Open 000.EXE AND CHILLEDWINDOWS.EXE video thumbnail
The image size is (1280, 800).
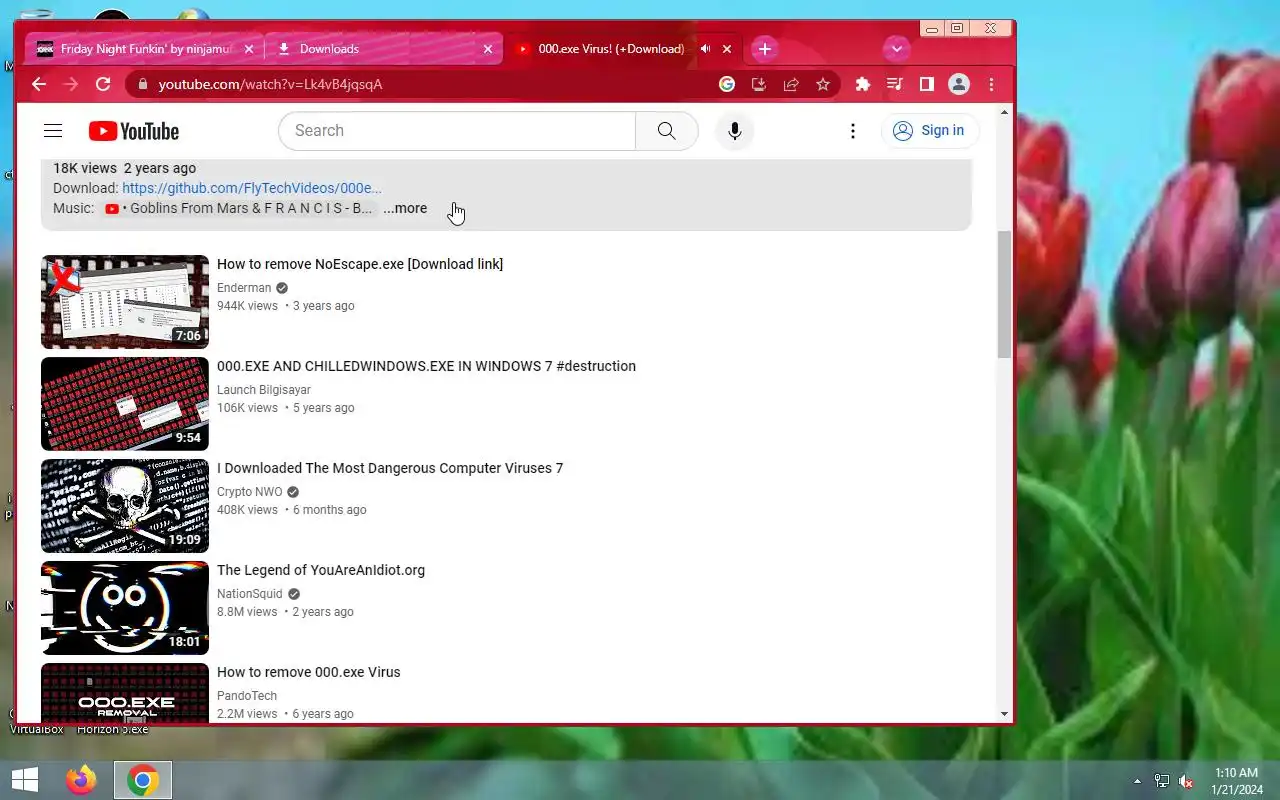[125, 404]
